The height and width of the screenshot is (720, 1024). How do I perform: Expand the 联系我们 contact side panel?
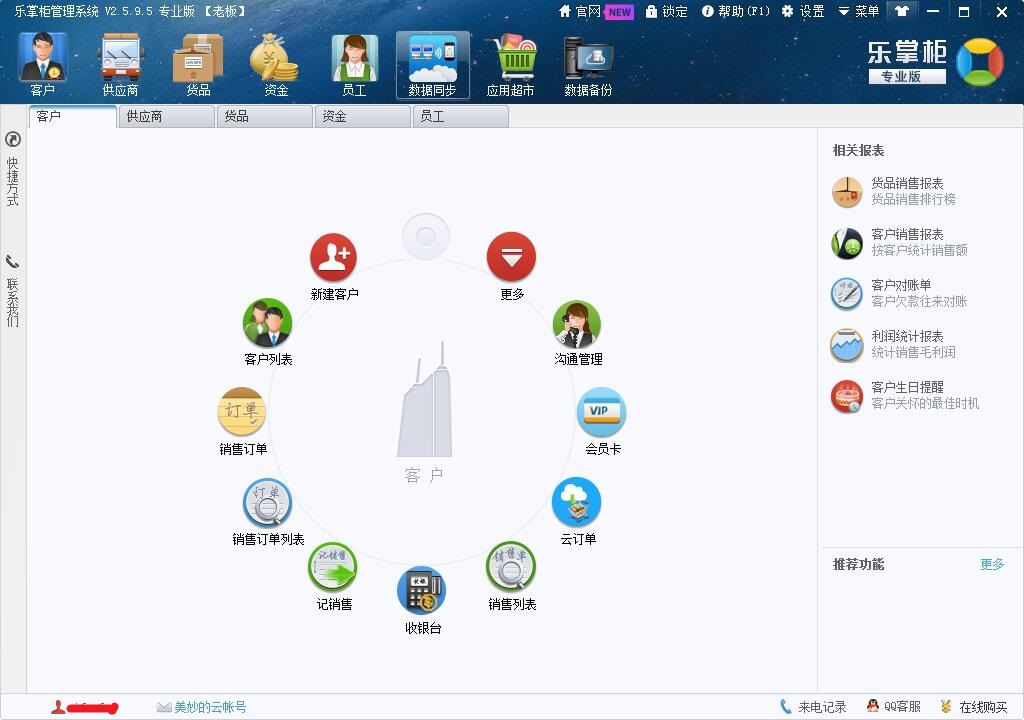(x=12, y=291)
